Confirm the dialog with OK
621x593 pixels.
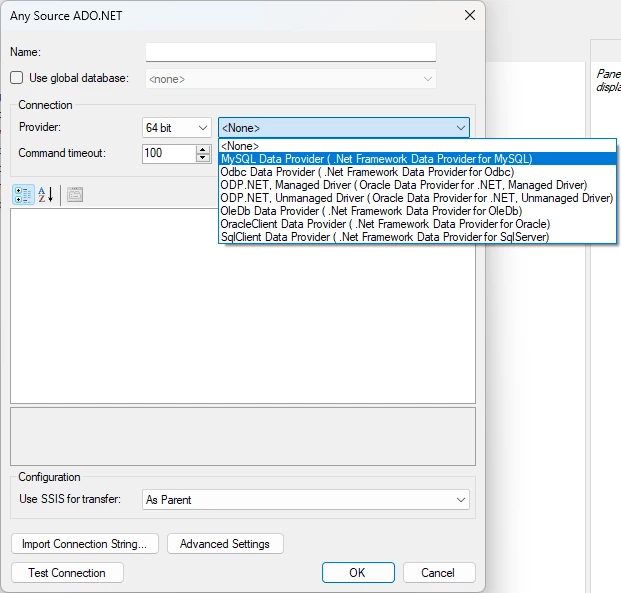pyautogui.click(x=358, y=572)
